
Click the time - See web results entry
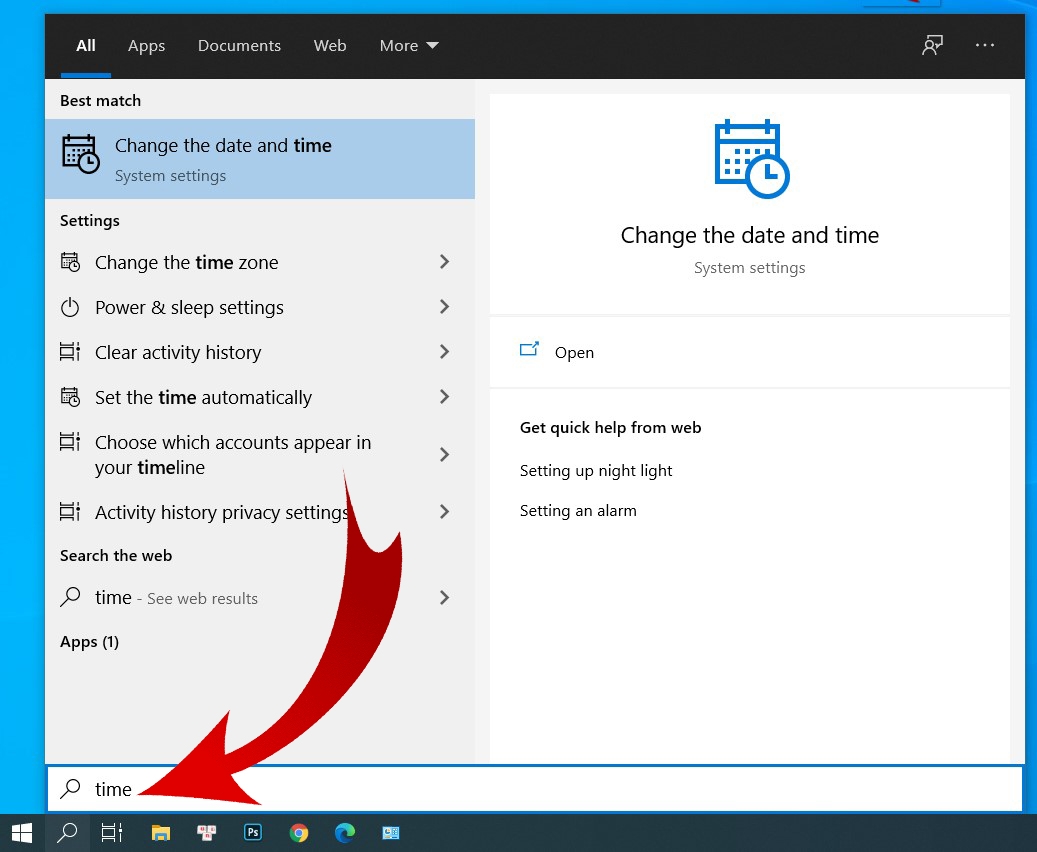tap(260, 598)
